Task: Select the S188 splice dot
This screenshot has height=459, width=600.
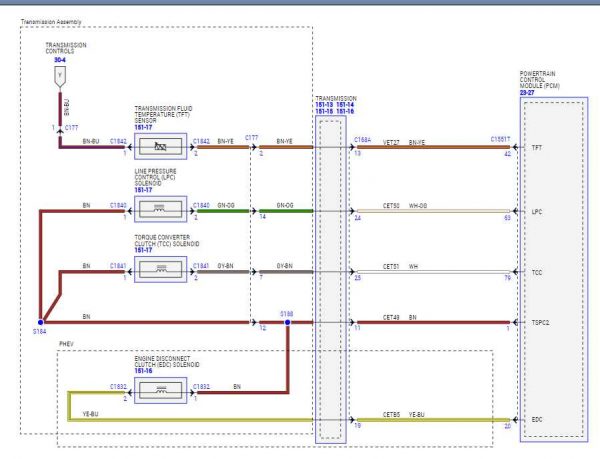Action: click(x=287, y=322)
